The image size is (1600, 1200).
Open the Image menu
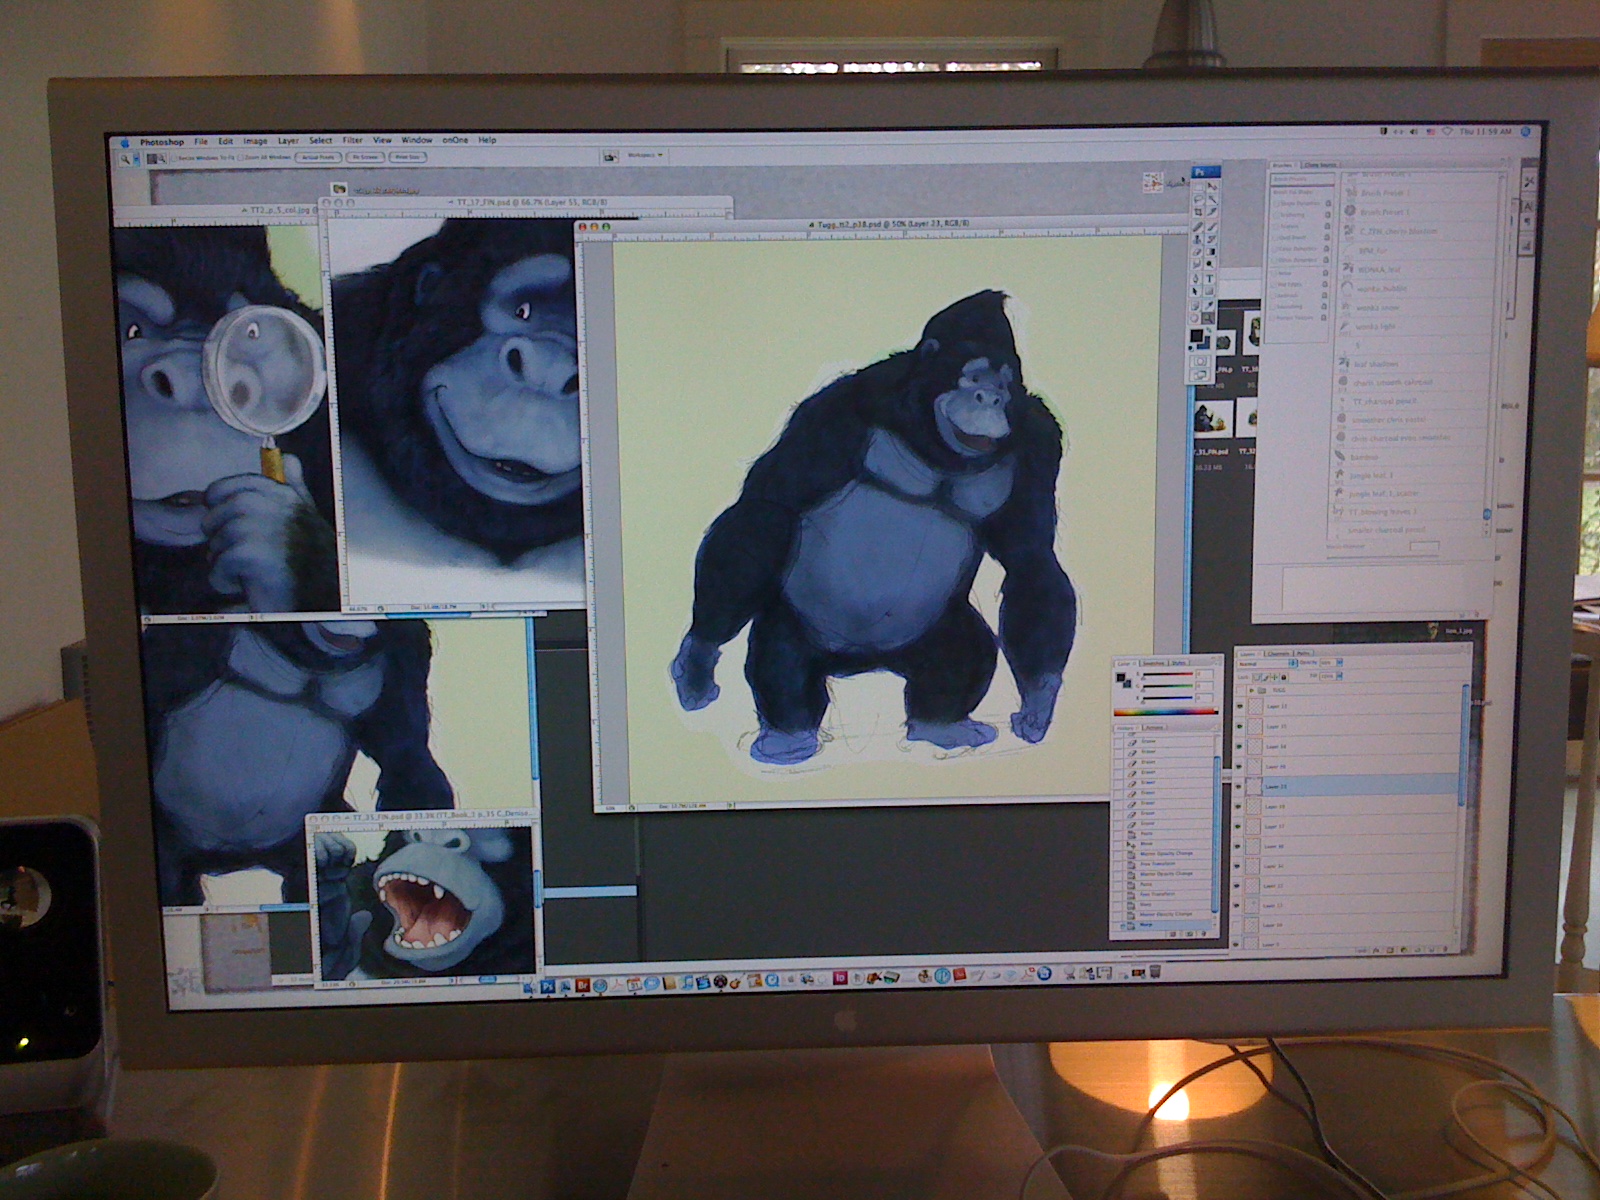[x=255, y=141]
